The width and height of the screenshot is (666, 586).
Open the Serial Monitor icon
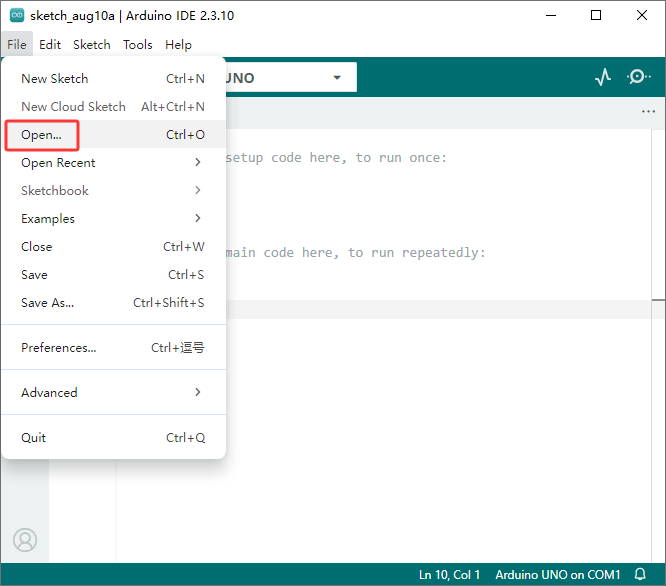coord(638,77)
